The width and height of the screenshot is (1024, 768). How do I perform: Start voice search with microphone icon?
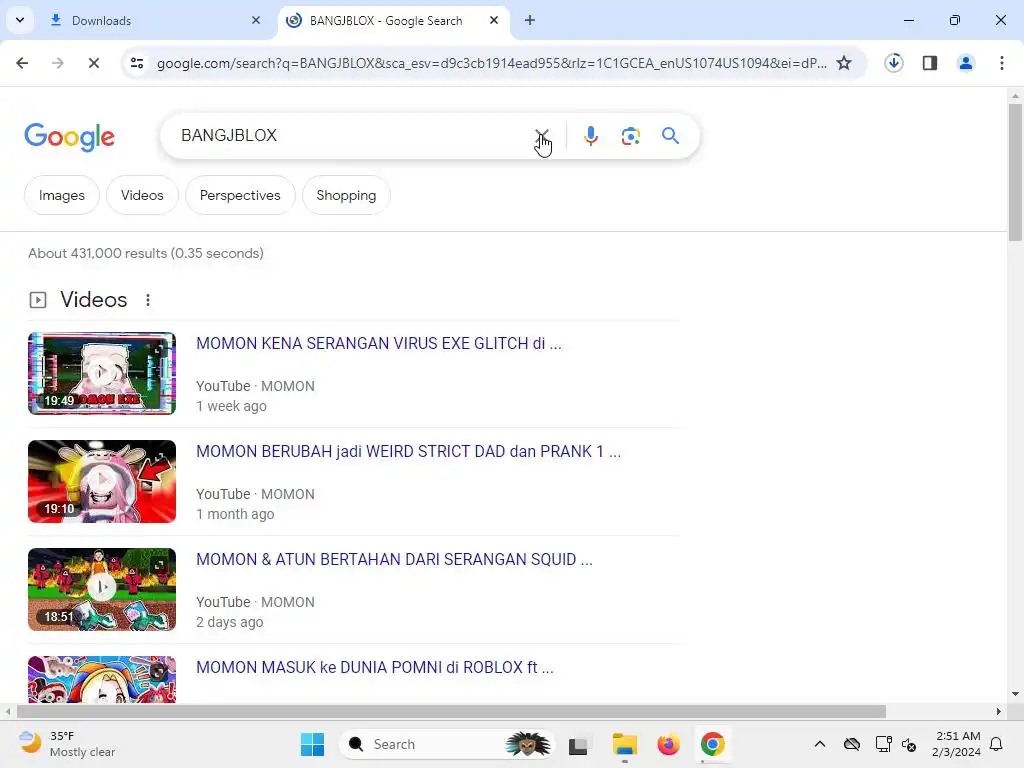coord(590,136)
